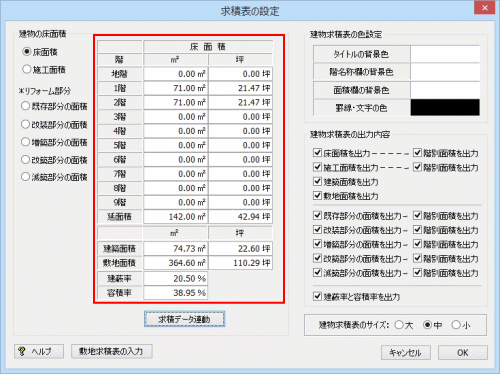This screenshot has width=500, height=374.
Task: Disable 建蔽率と容積率を出力 checkbox
Action: click(x=317, y=296)
